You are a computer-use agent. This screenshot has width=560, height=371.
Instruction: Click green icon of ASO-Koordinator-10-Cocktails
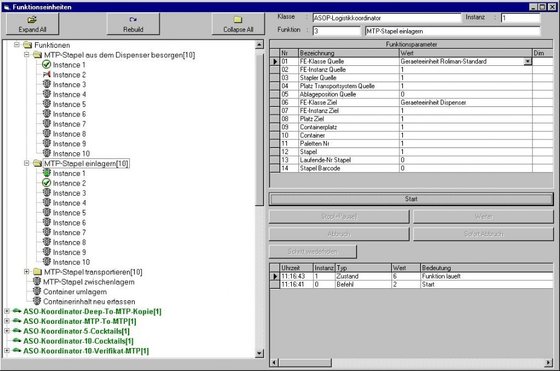(x=17, y=341)
